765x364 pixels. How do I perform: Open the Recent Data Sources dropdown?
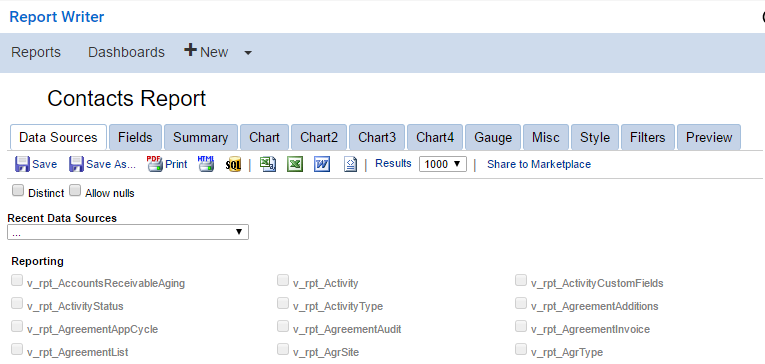(x=128, y=232)
